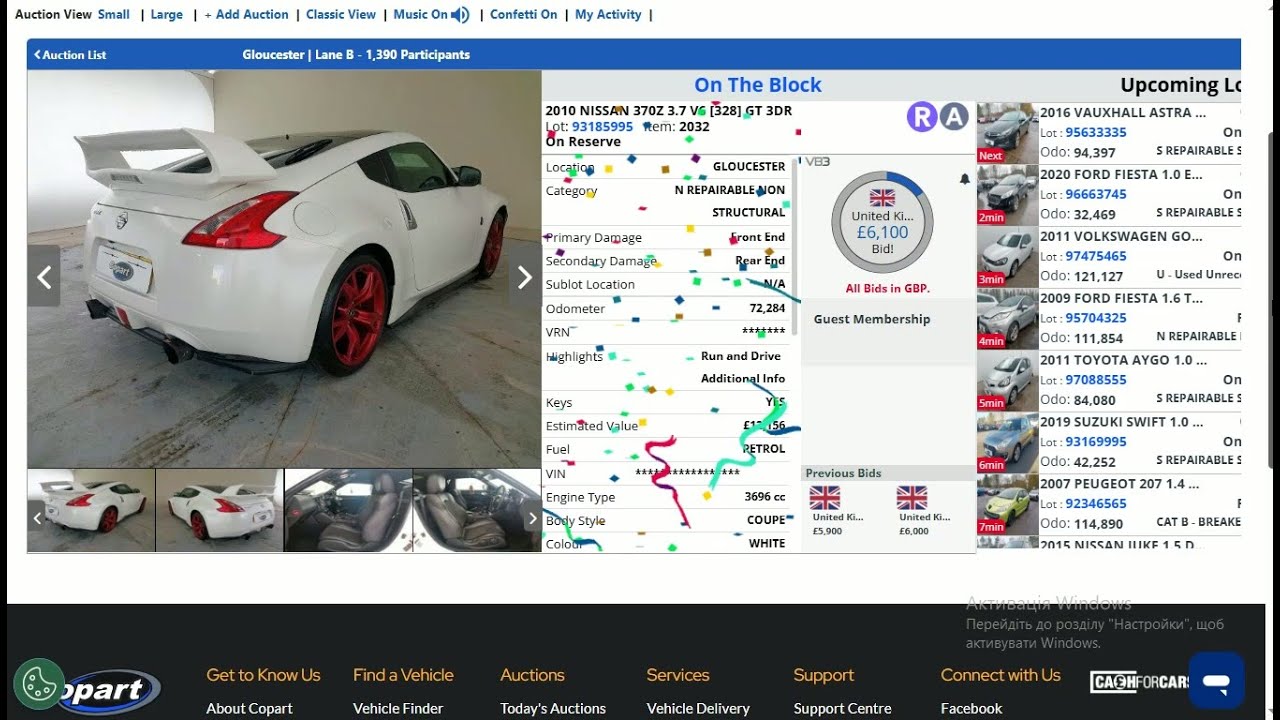Click the 2011 Volkswagen Golf thumbnail
1280x720 pixels.
tap(1007, 257)
